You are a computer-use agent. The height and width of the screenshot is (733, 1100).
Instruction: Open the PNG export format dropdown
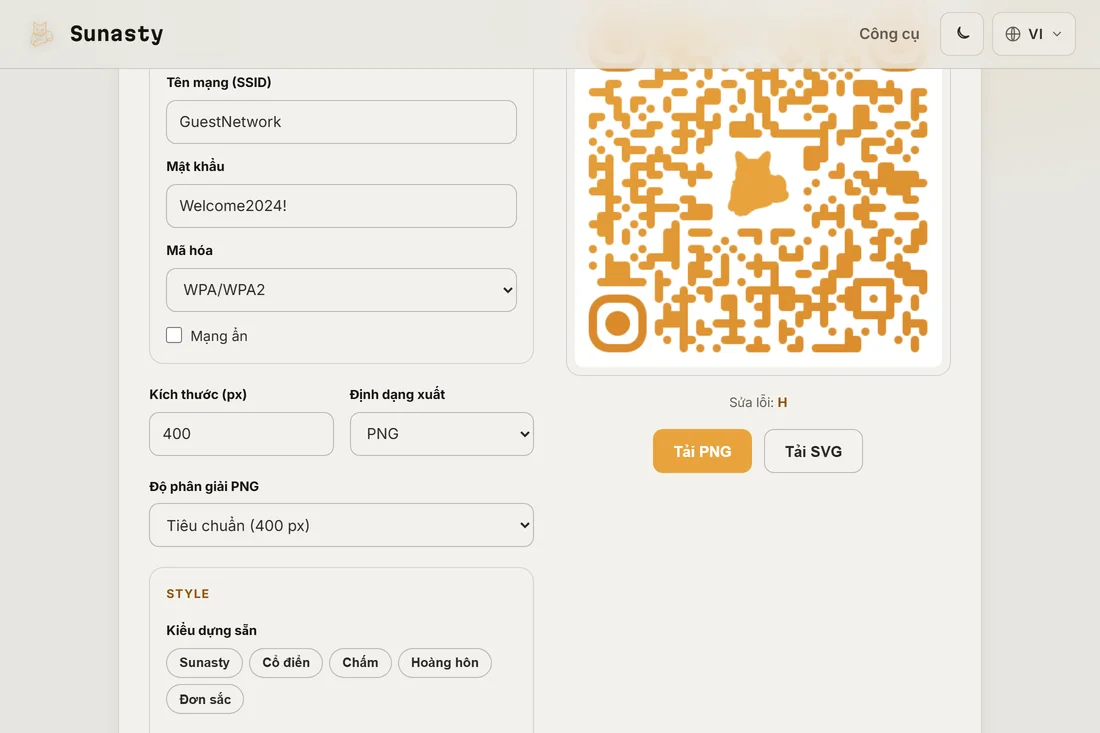(x=441, y=434)
